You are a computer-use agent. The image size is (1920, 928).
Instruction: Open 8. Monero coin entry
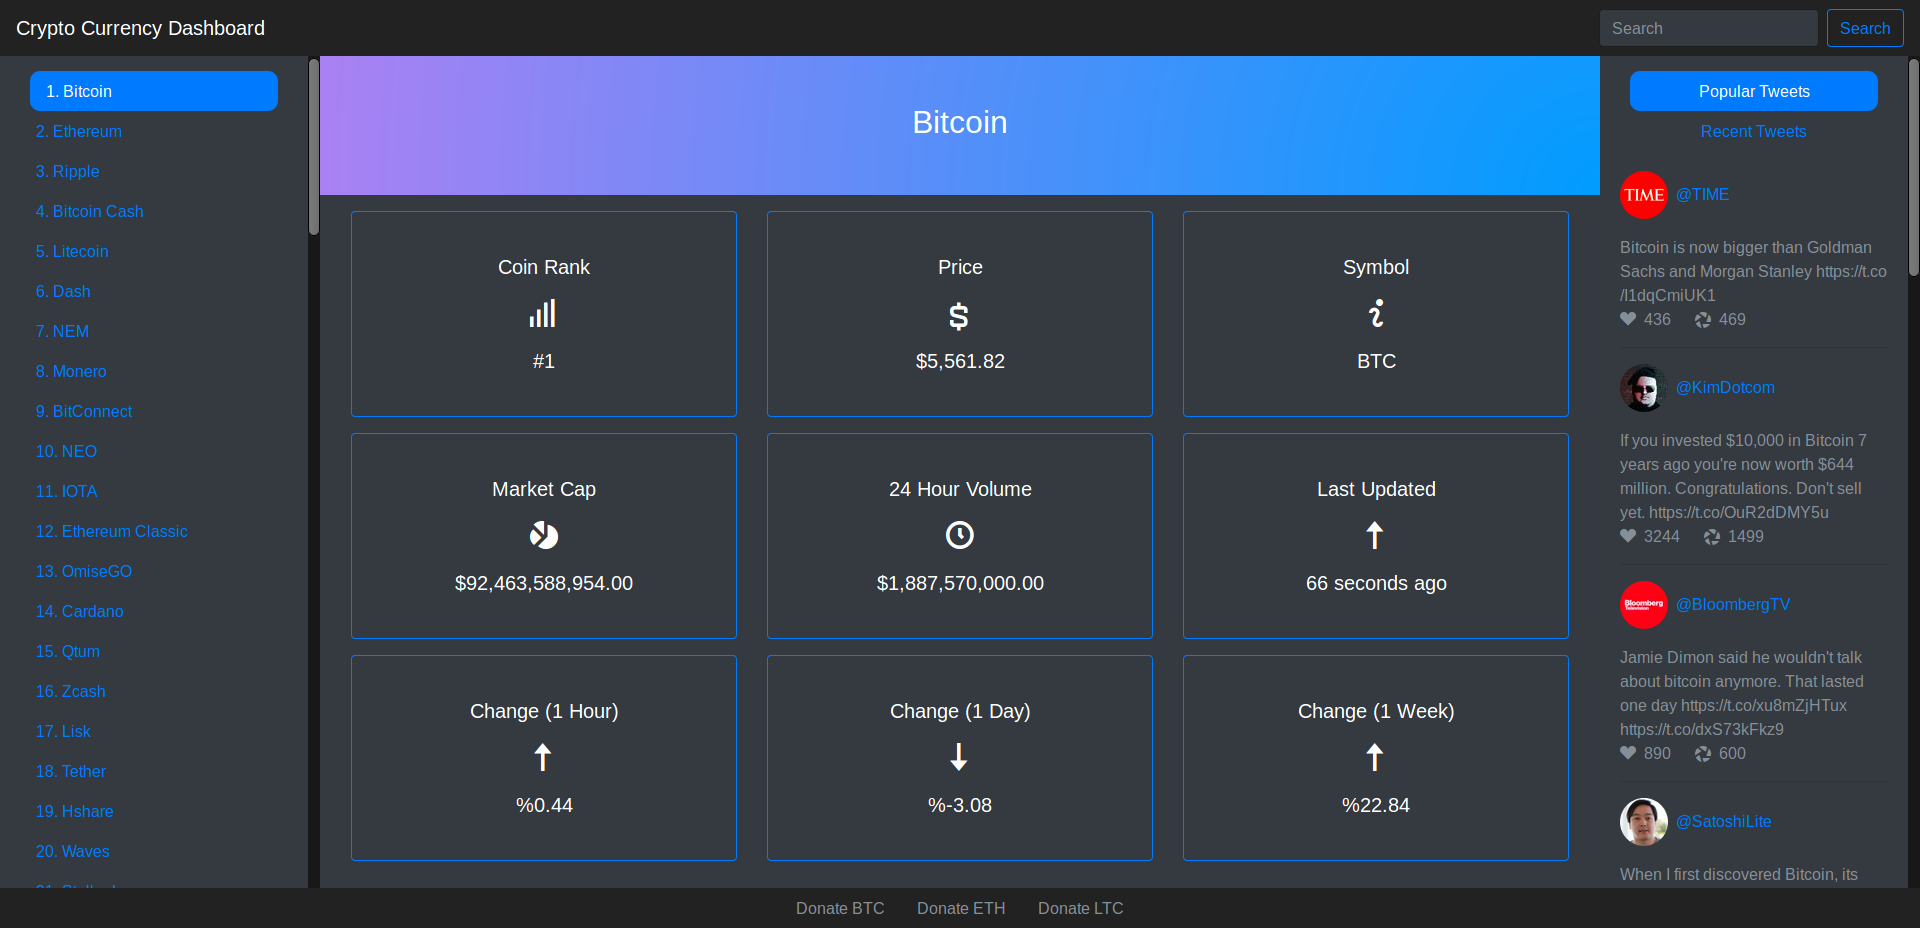tap(71, 371)
